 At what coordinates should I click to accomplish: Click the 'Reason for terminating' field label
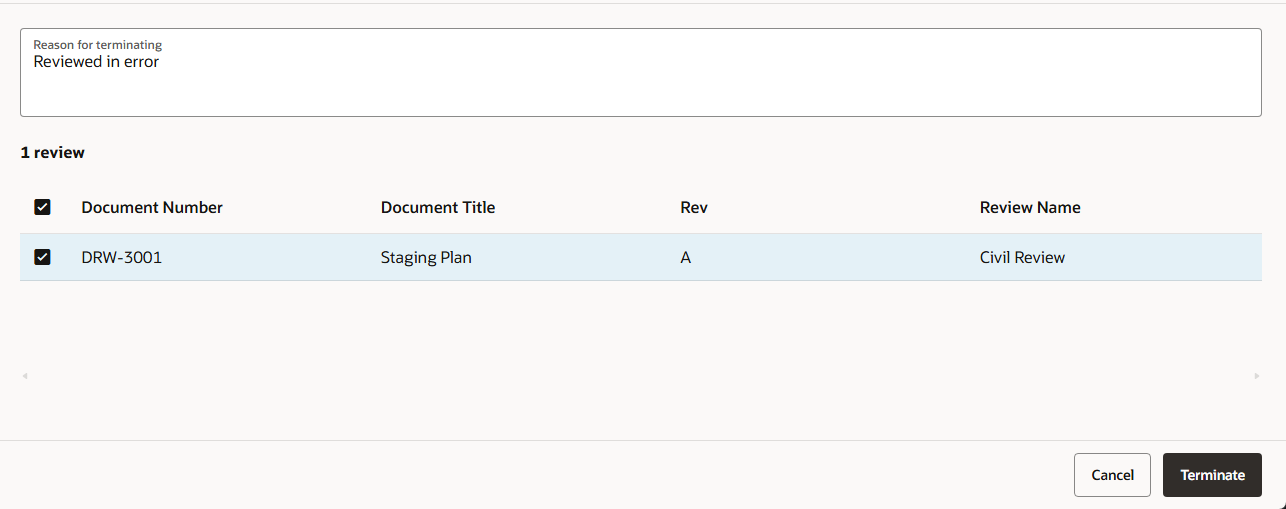98,45
